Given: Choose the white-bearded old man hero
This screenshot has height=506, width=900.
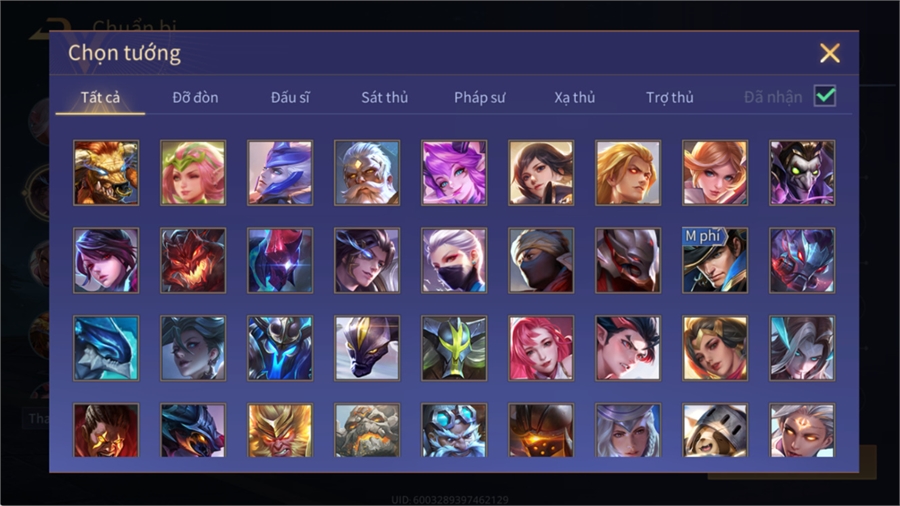Looking at the screenshot, I should pos(367,173).
